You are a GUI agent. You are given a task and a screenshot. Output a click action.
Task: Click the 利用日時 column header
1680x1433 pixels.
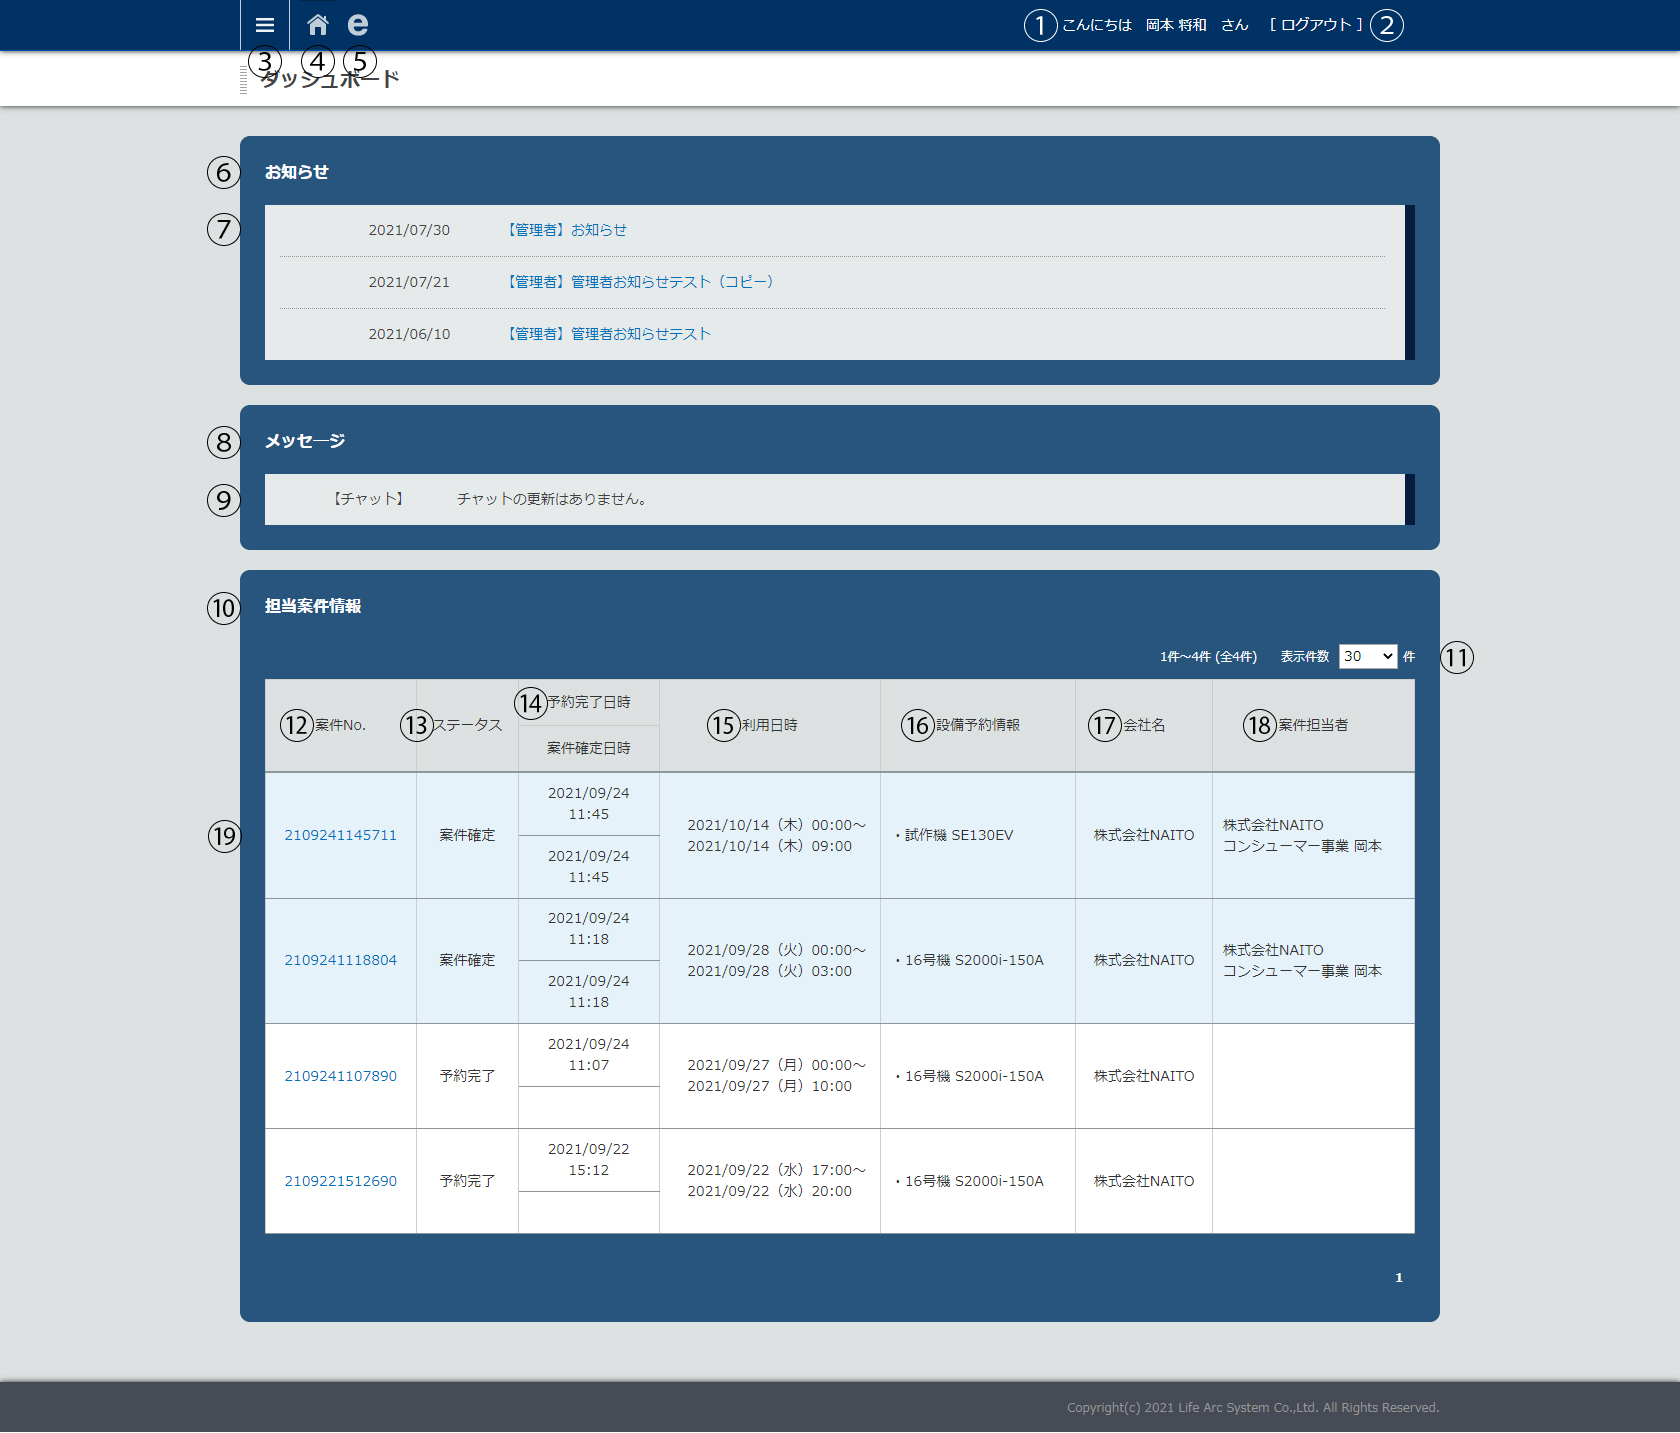769,725
